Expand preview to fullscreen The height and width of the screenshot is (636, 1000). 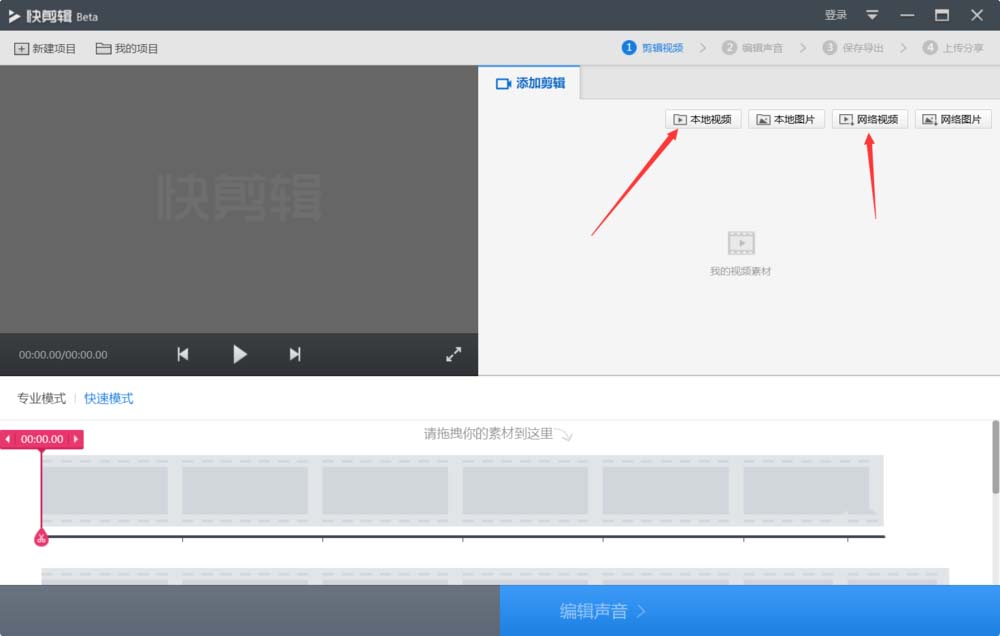[x=454, y=353]
